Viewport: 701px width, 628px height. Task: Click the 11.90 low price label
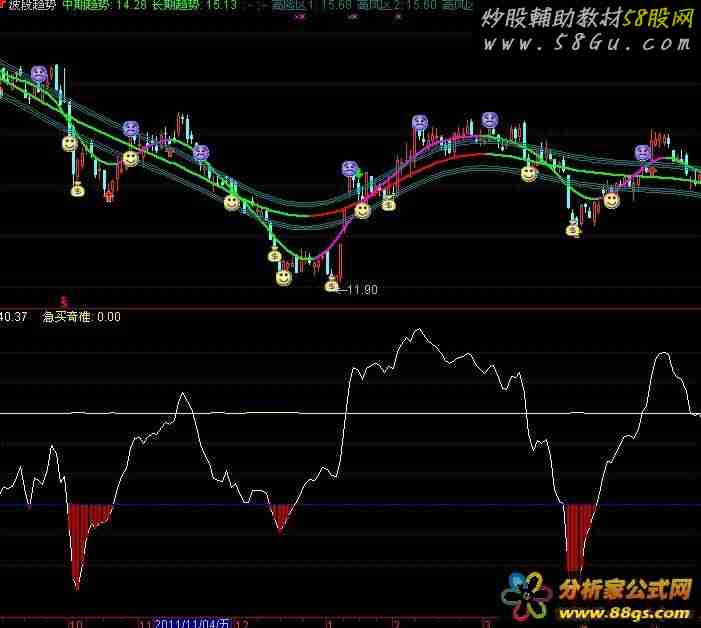tap(363, 290)
